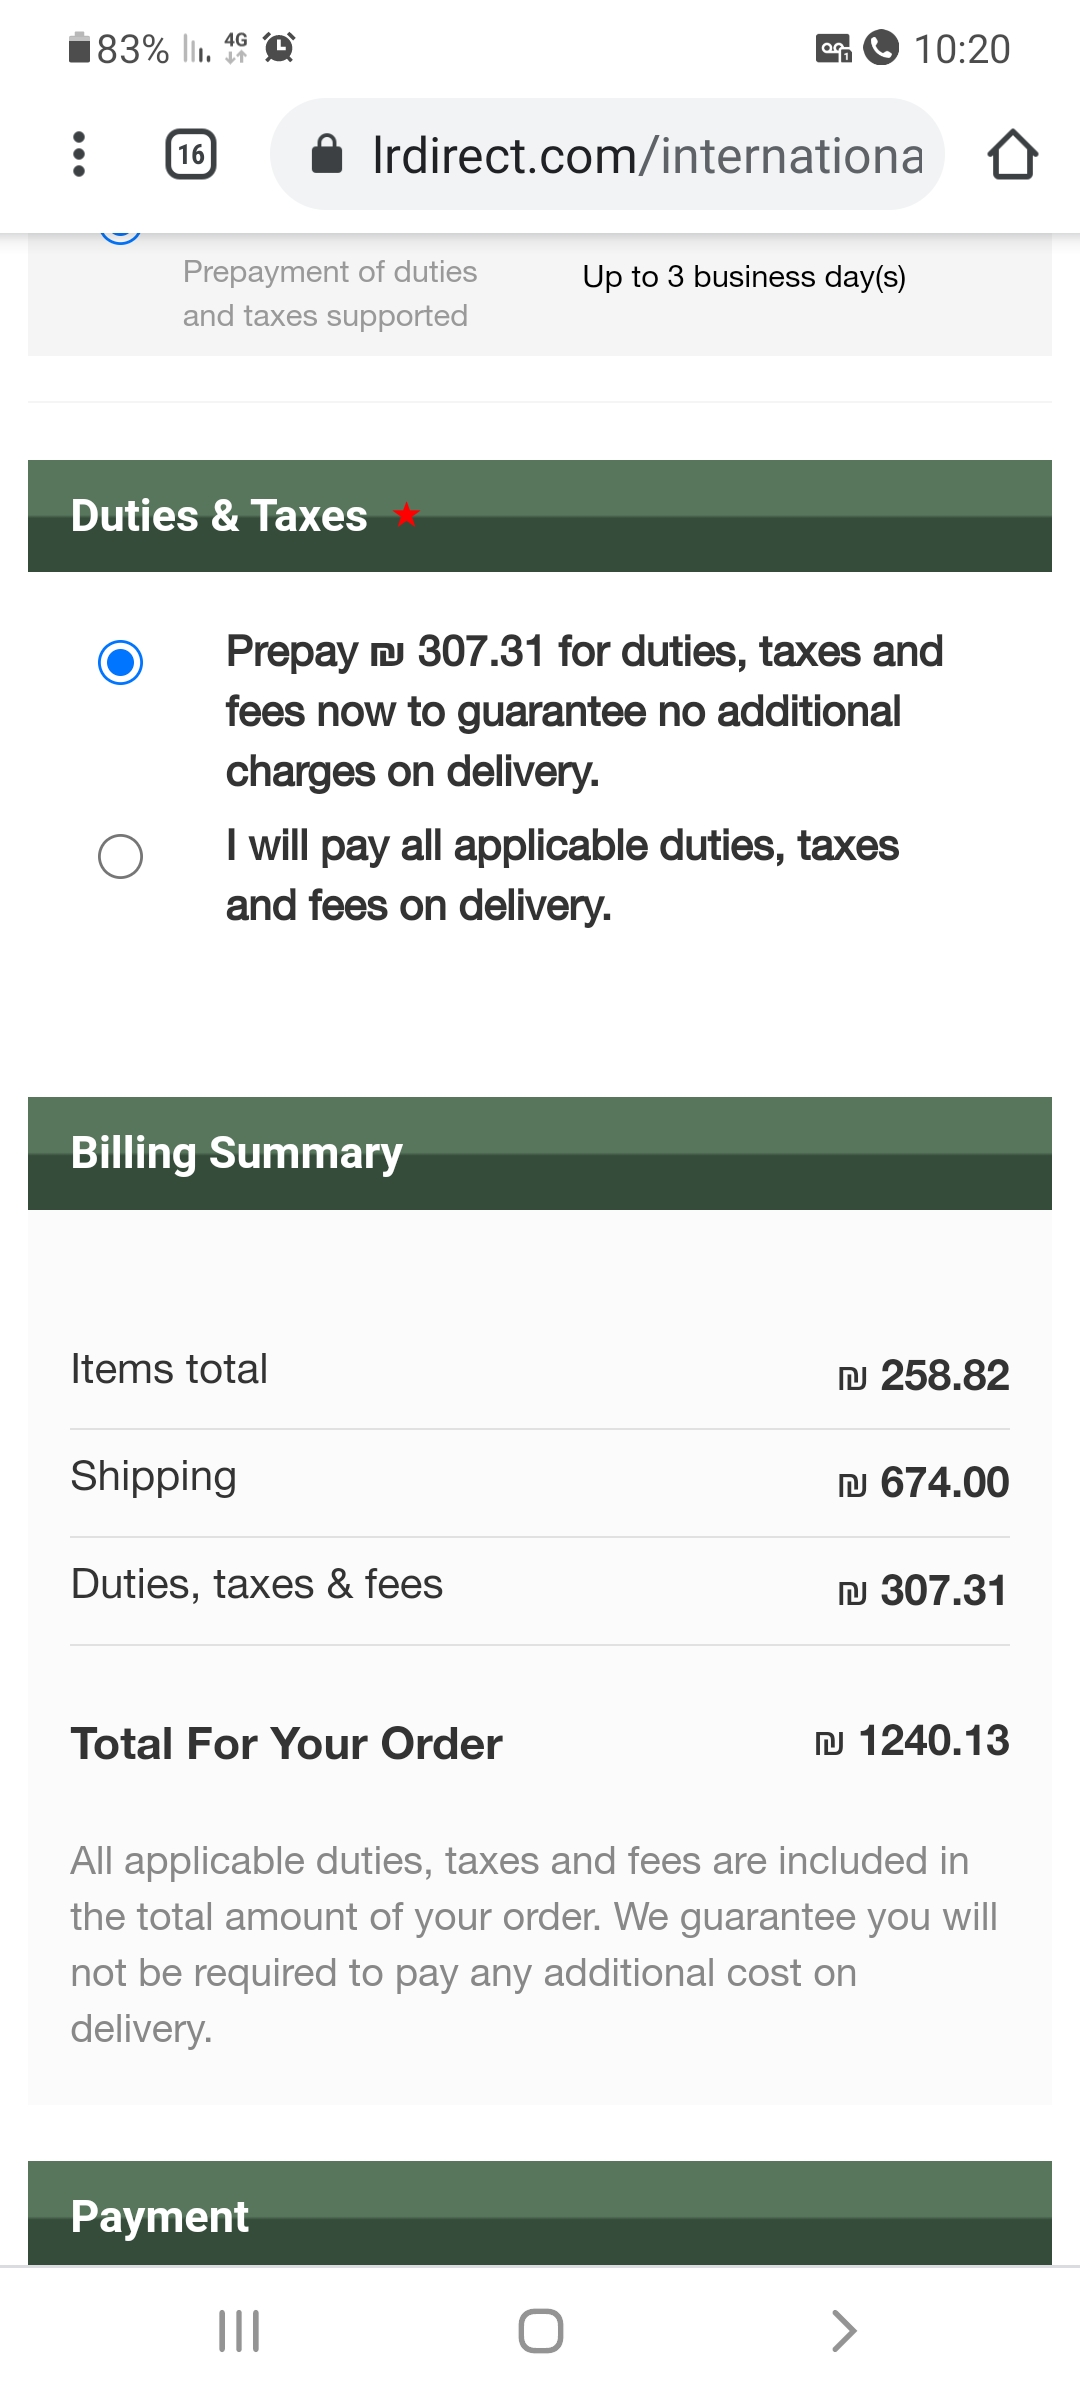This screenshot has height=2400, width=1080.
Task: Tap the alarm clock status icon
Action: 279,47
